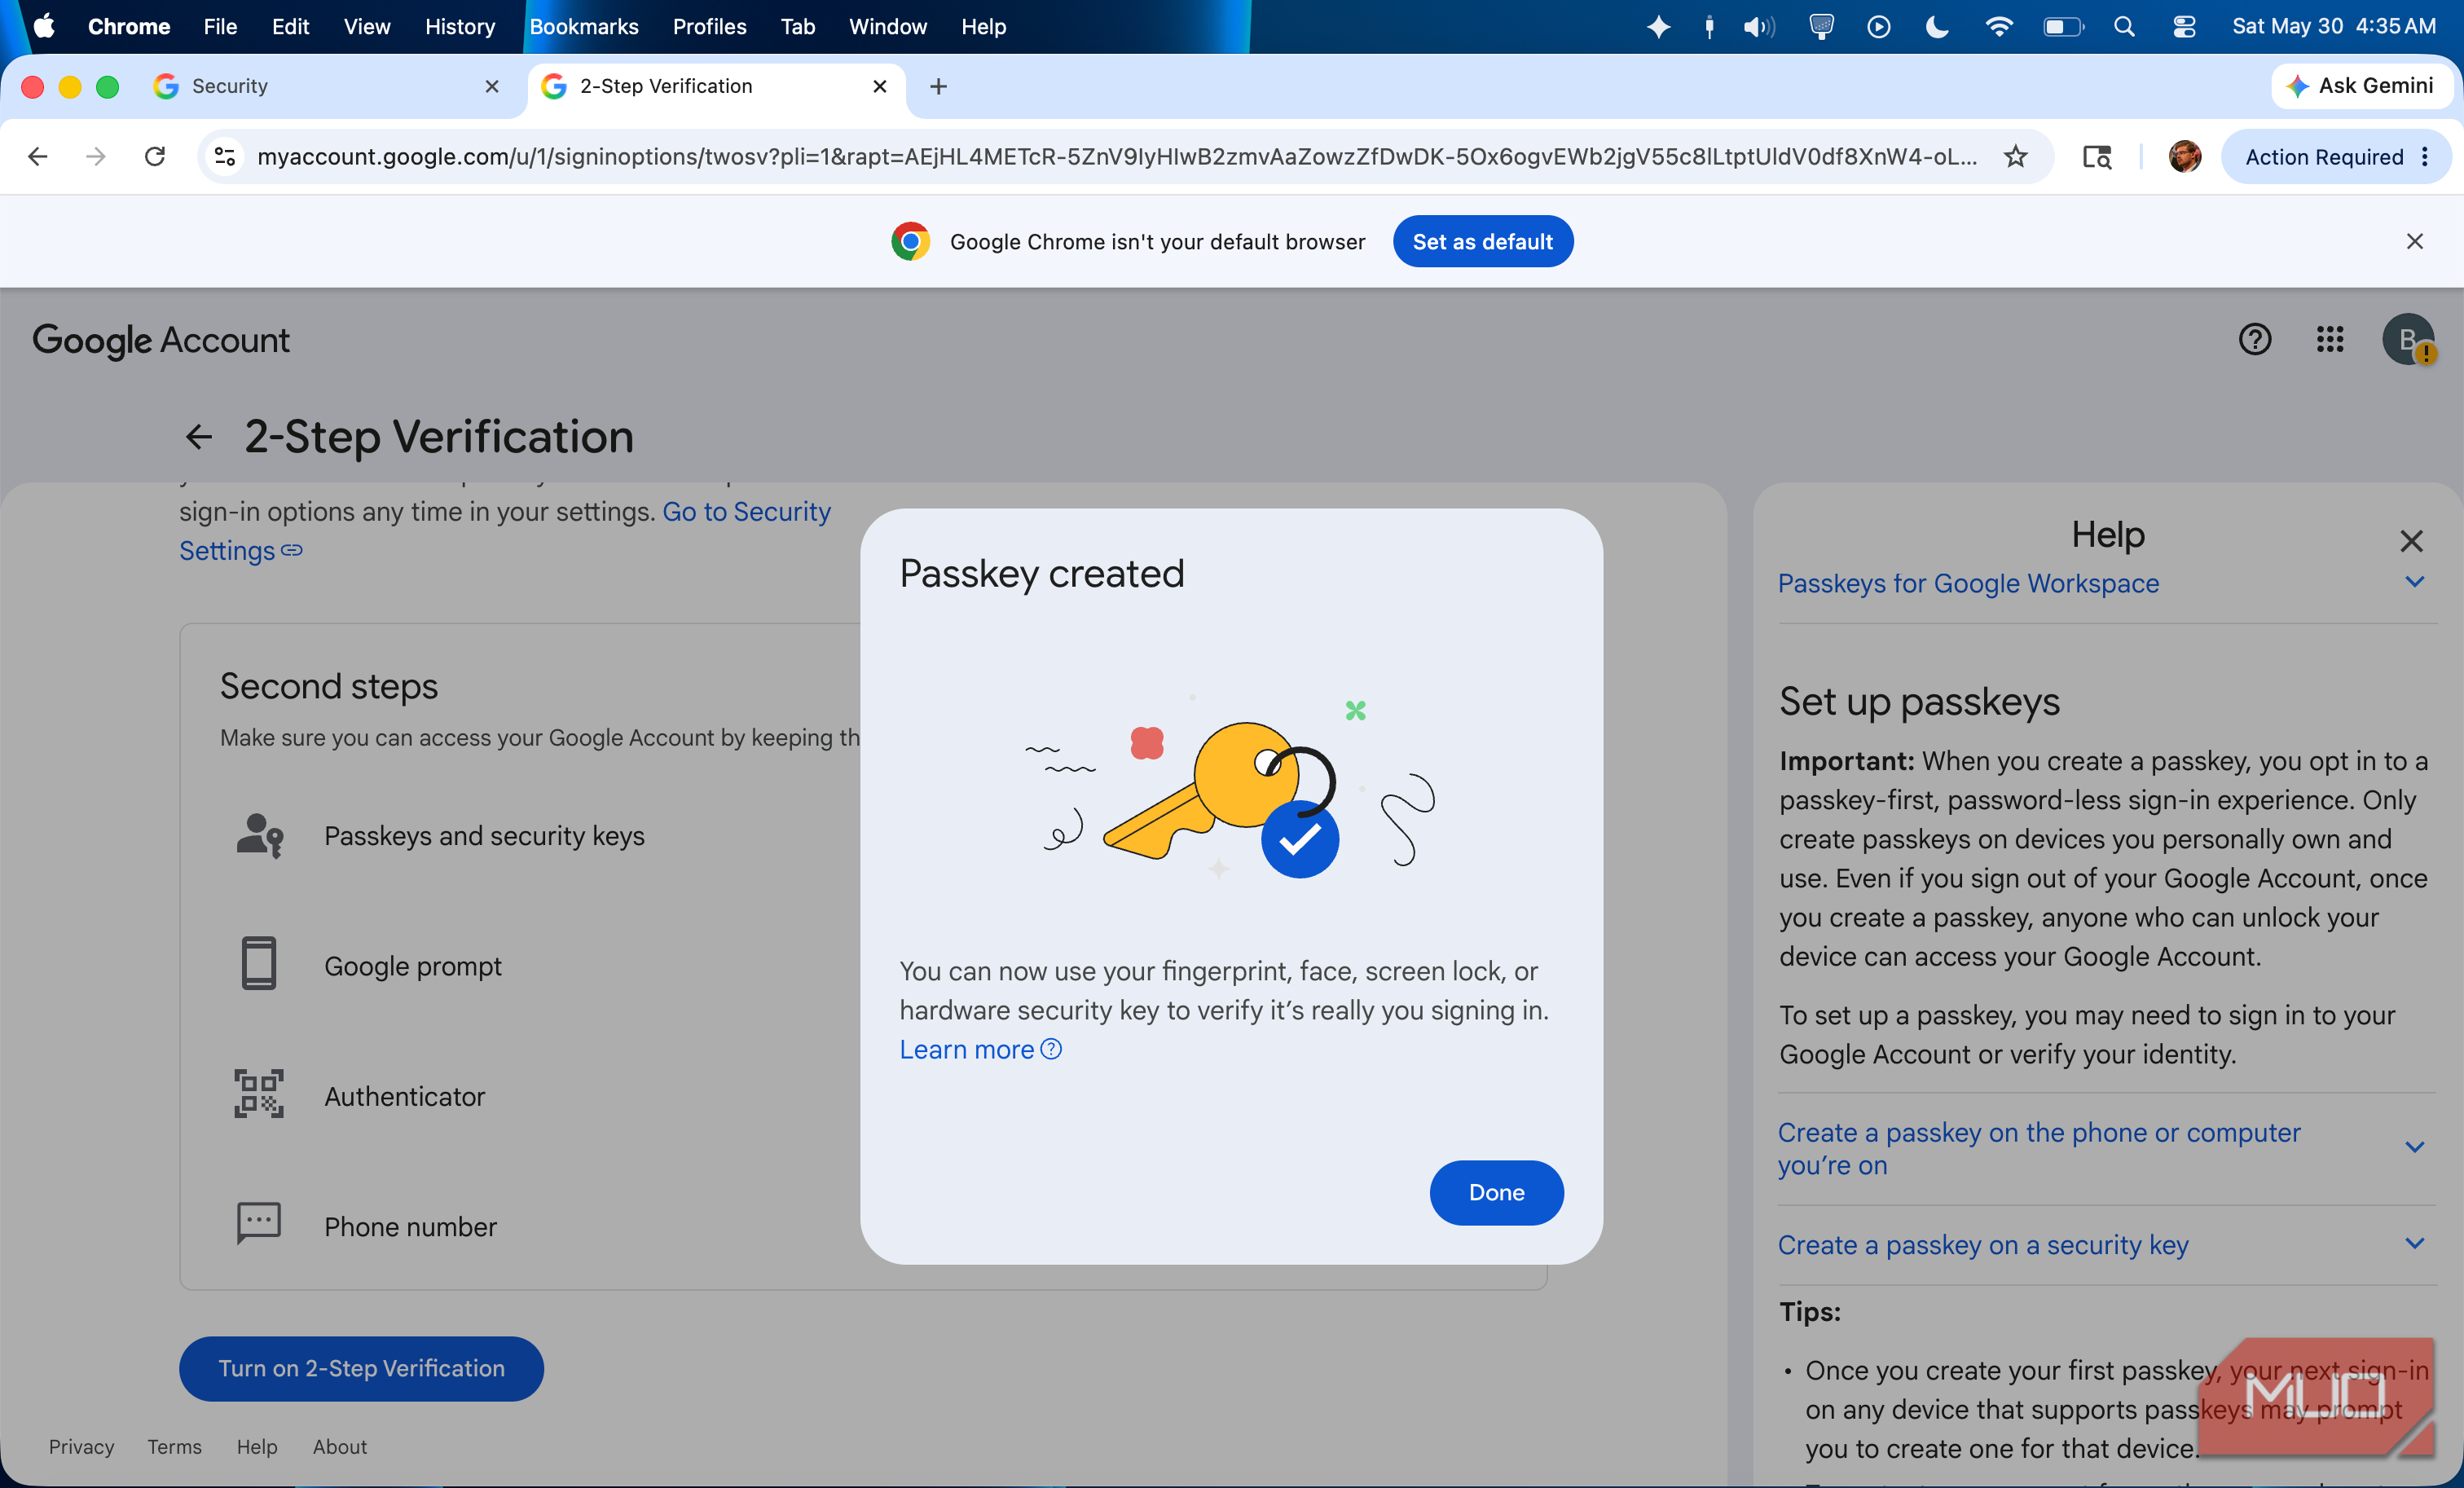Click the Action Required button

coord(2323,157)
